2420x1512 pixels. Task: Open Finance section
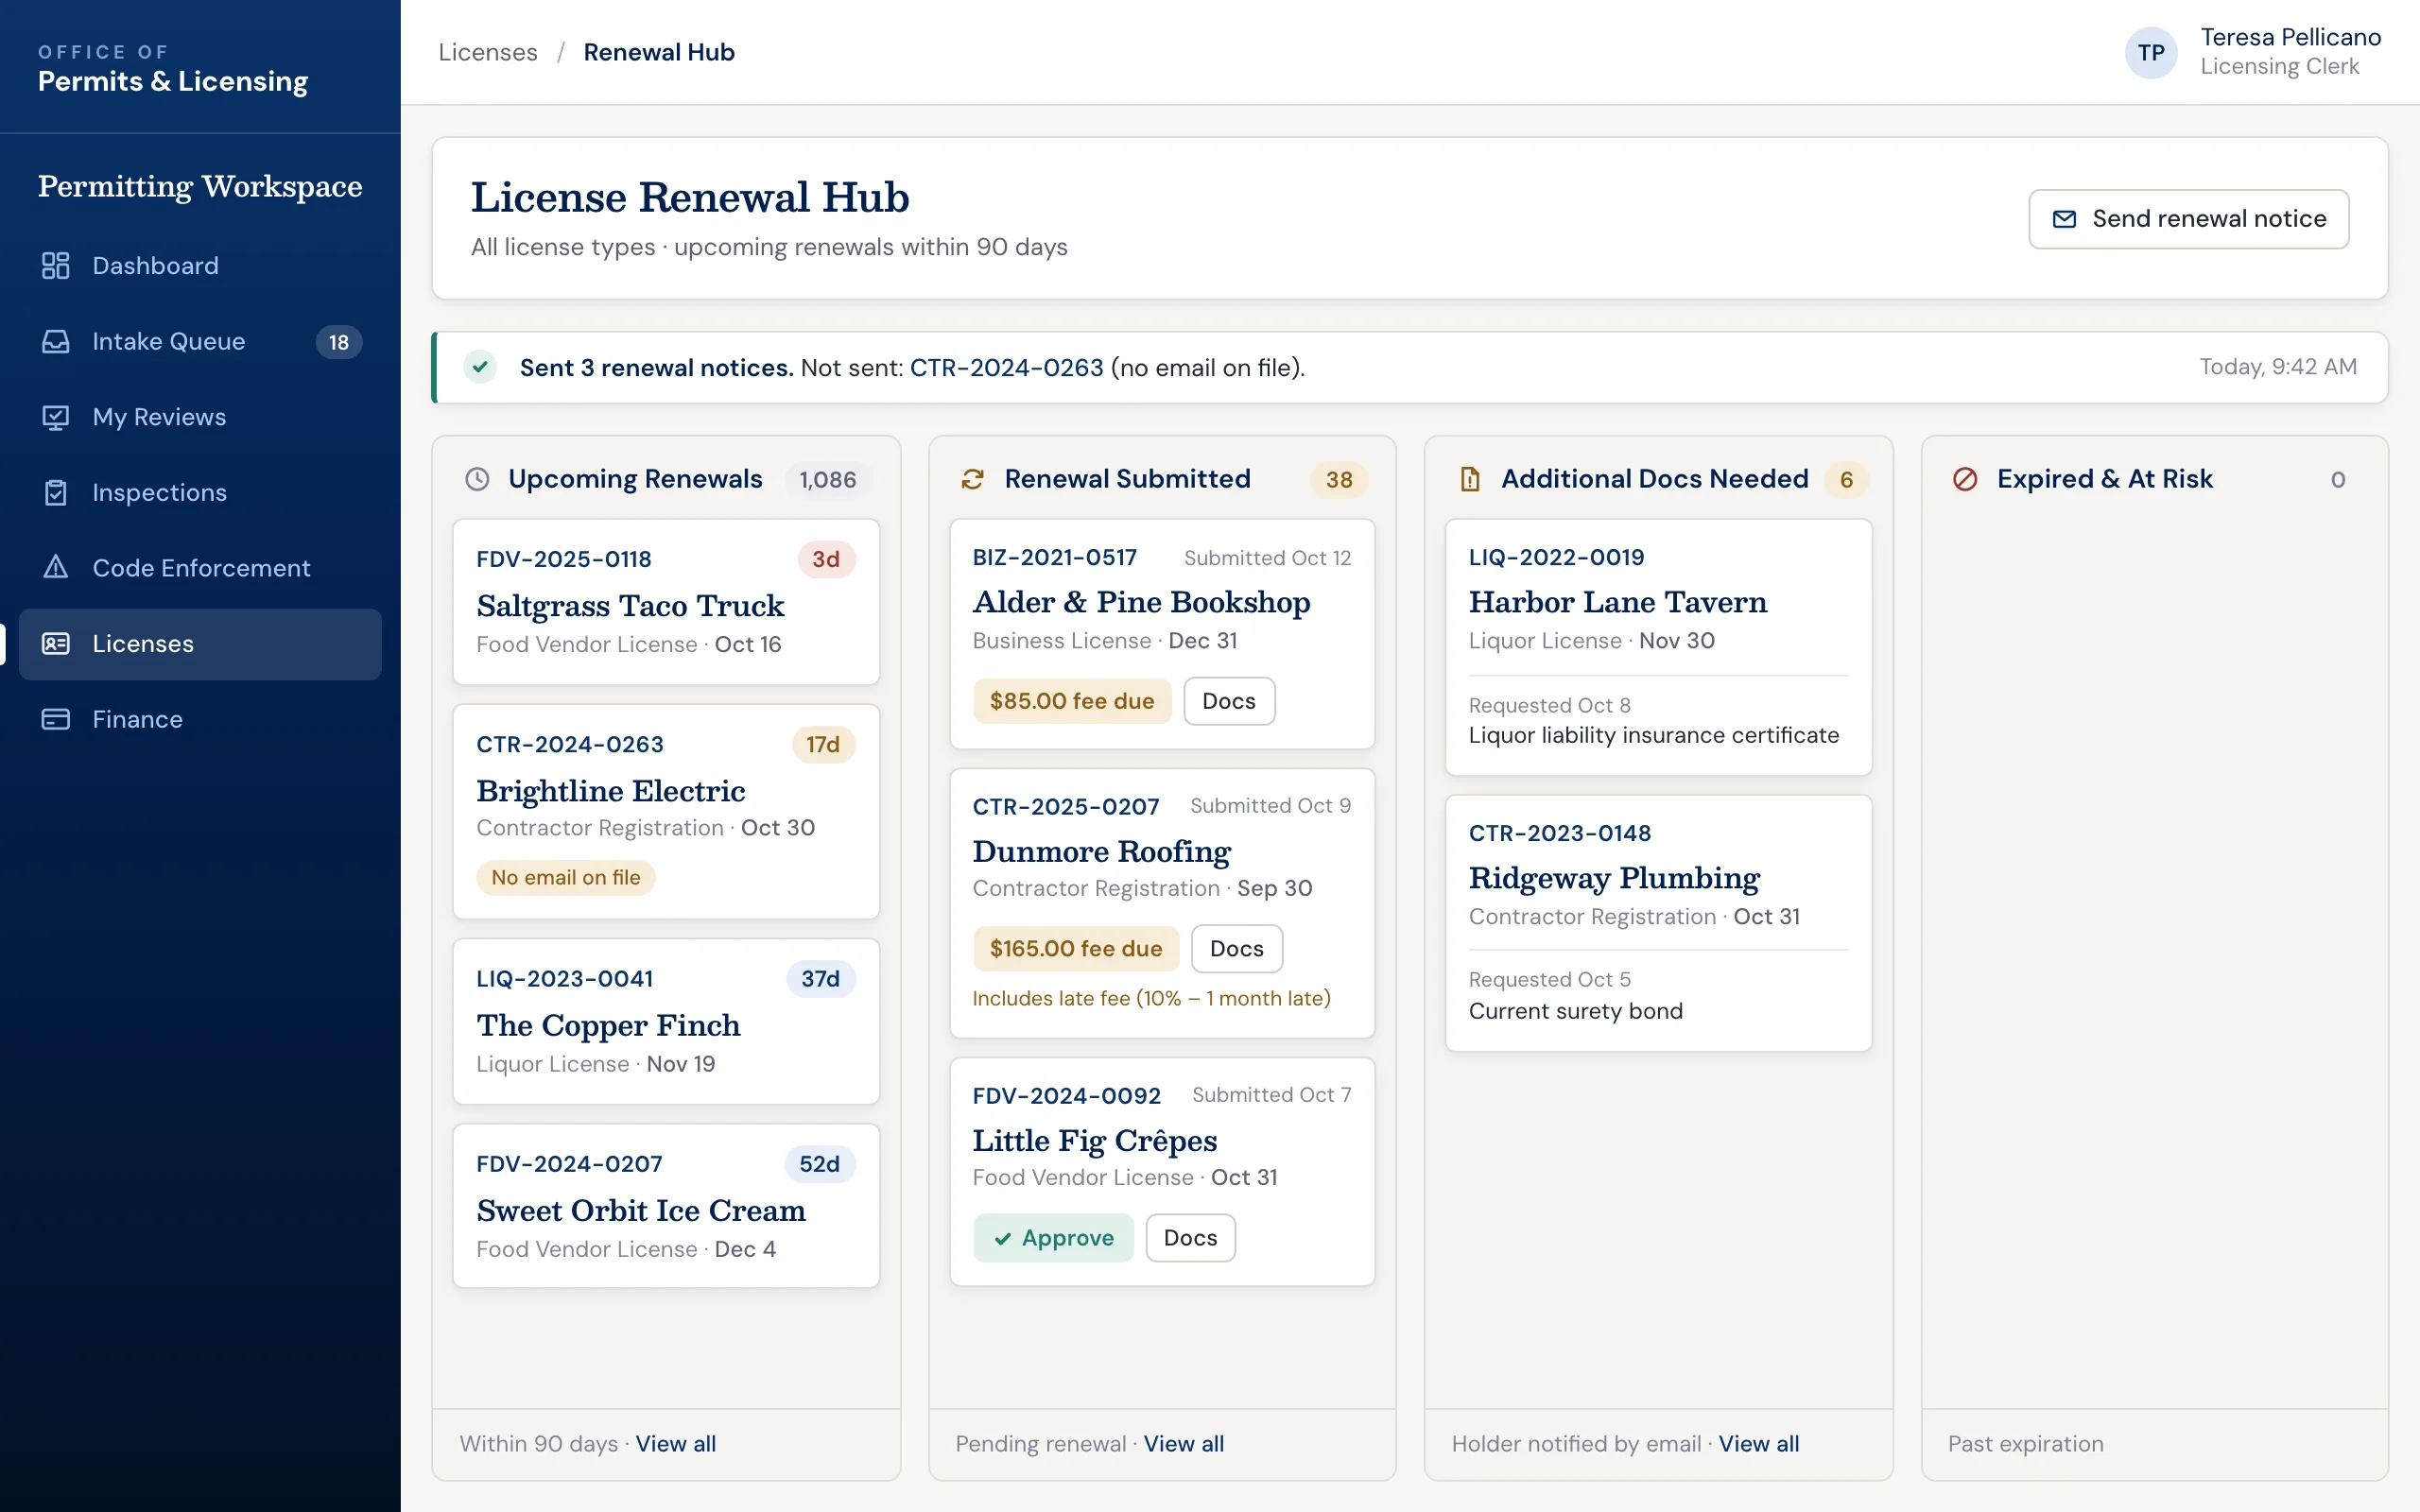pyautogui.click(x=200, y=720)
